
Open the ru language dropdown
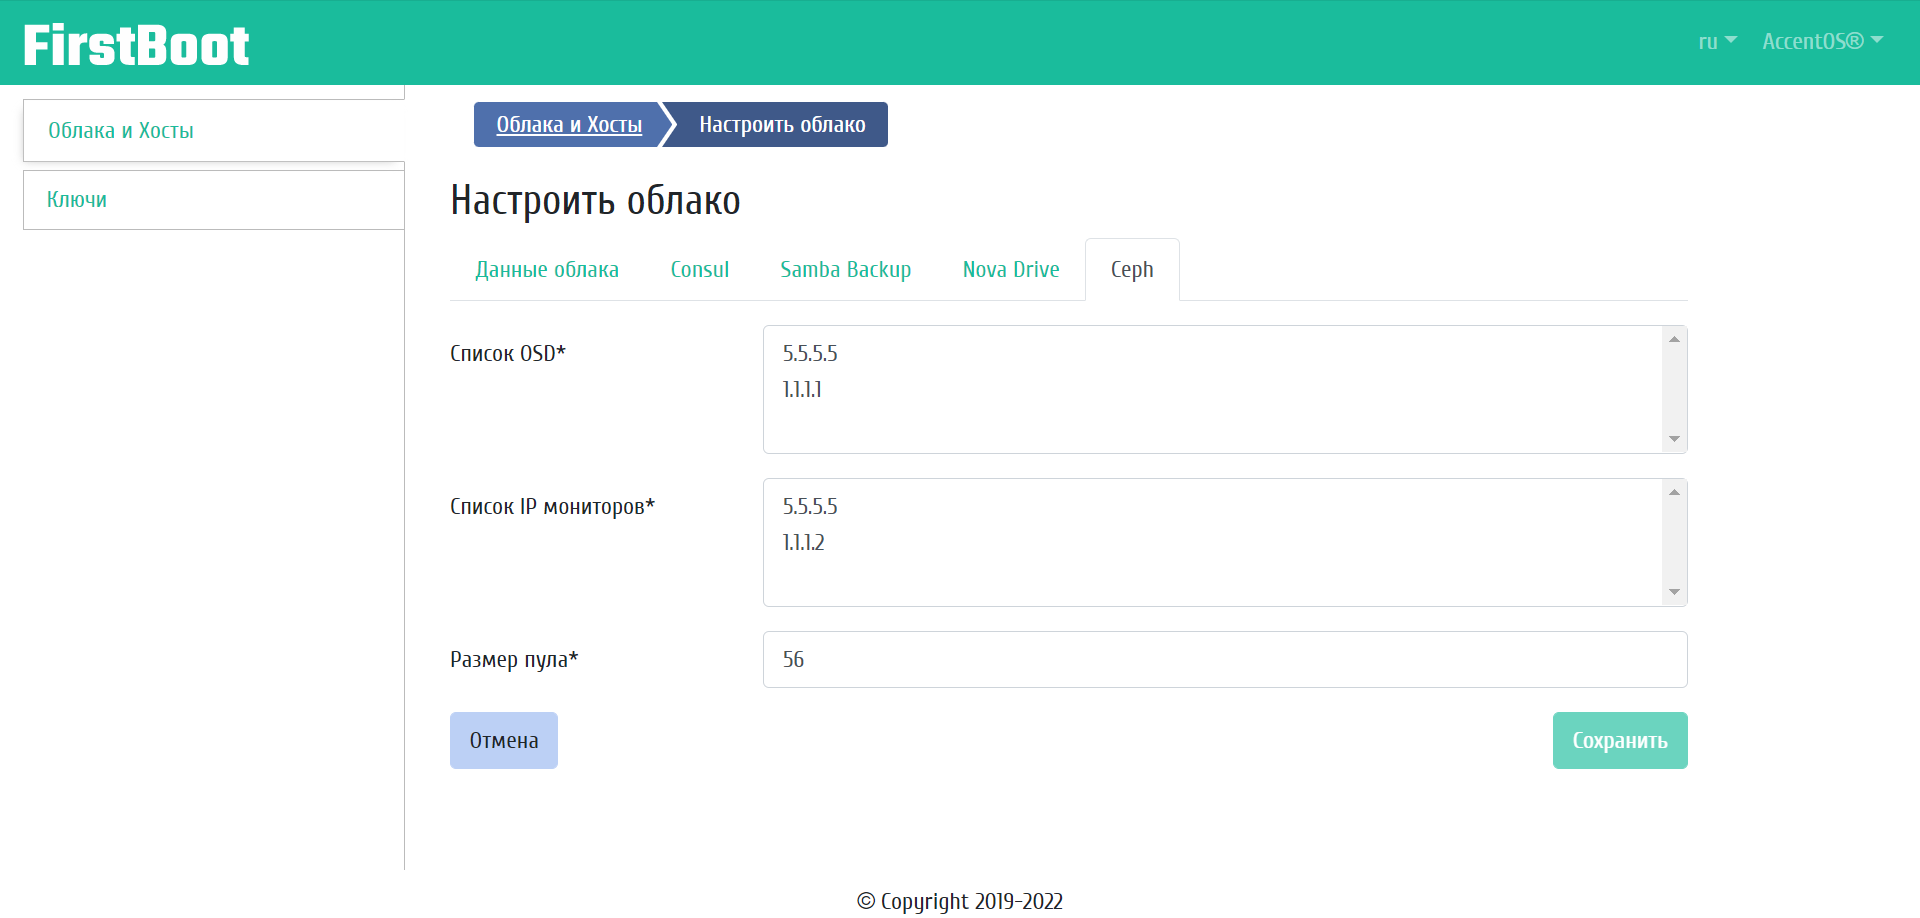(x=1716, y=42)
